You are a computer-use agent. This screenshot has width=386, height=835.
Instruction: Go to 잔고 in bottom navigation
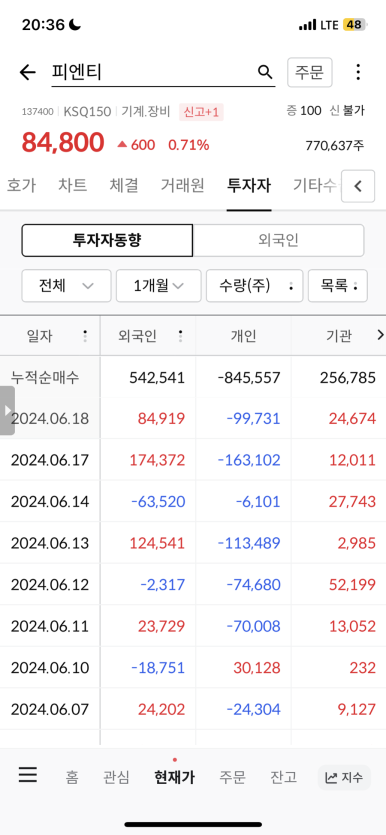click(x=283, y=777)
